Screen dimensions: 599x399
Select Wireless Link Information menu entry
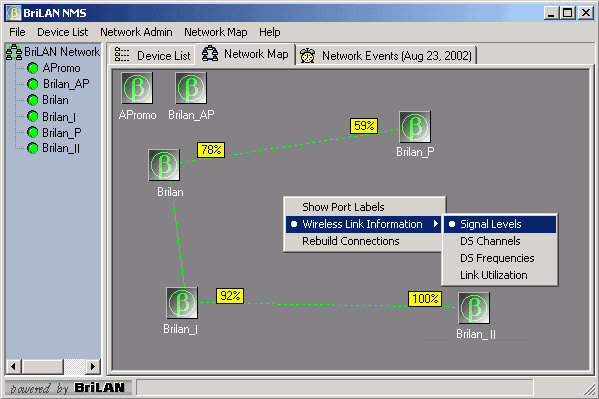tap(364, 224)
